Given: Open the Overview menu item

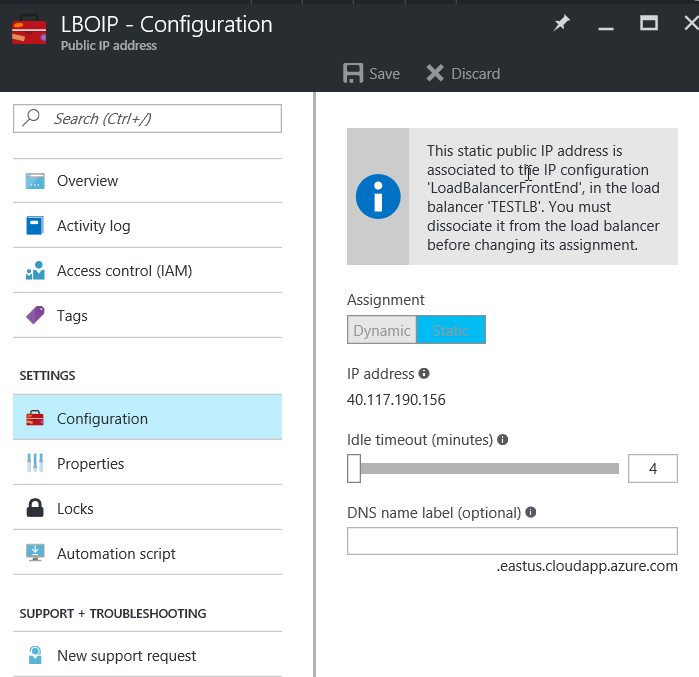Looking at the screenshot, I should 87,181.
